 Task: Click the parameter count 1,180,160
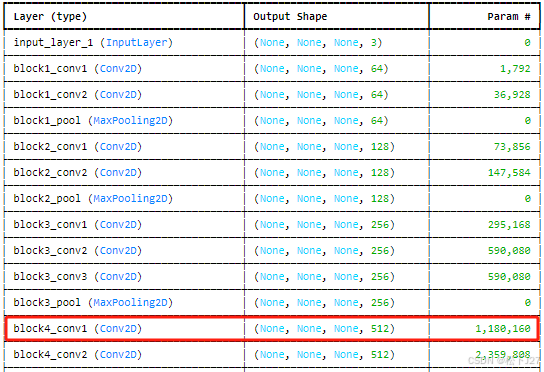click(x=503, y=328)
